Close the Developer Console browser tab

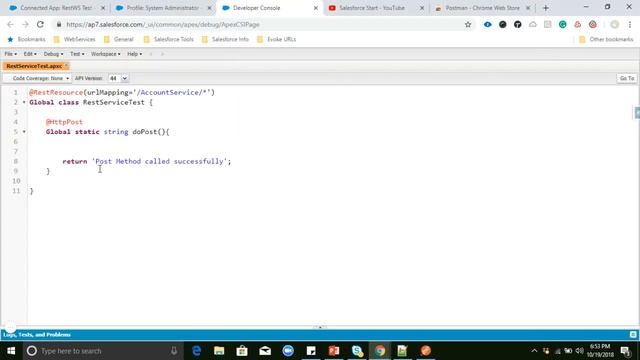(316, 8)
